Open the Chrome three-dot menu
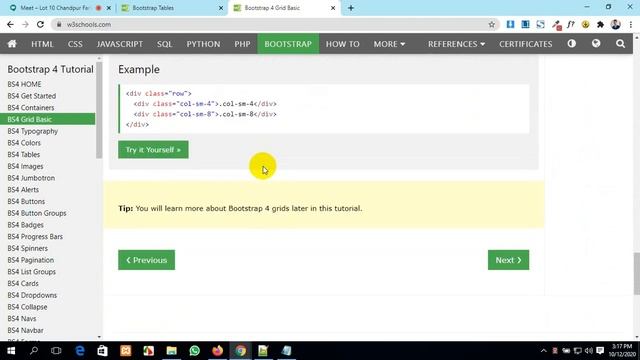 coord(631,24)
